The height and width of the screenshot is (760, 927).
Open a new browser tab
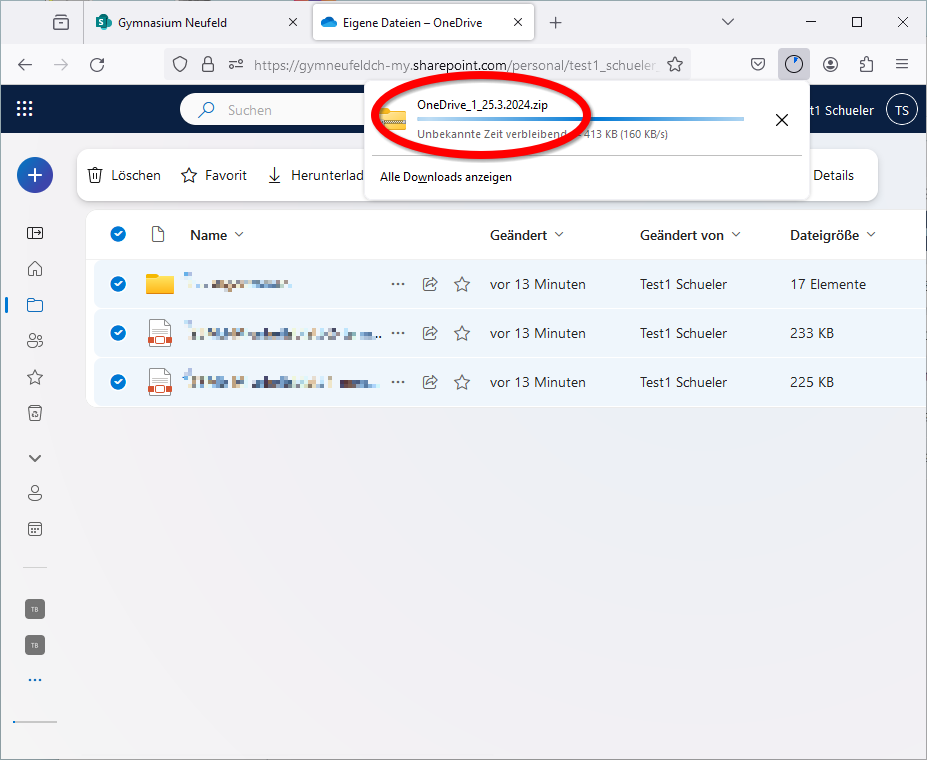click(555, 23)
